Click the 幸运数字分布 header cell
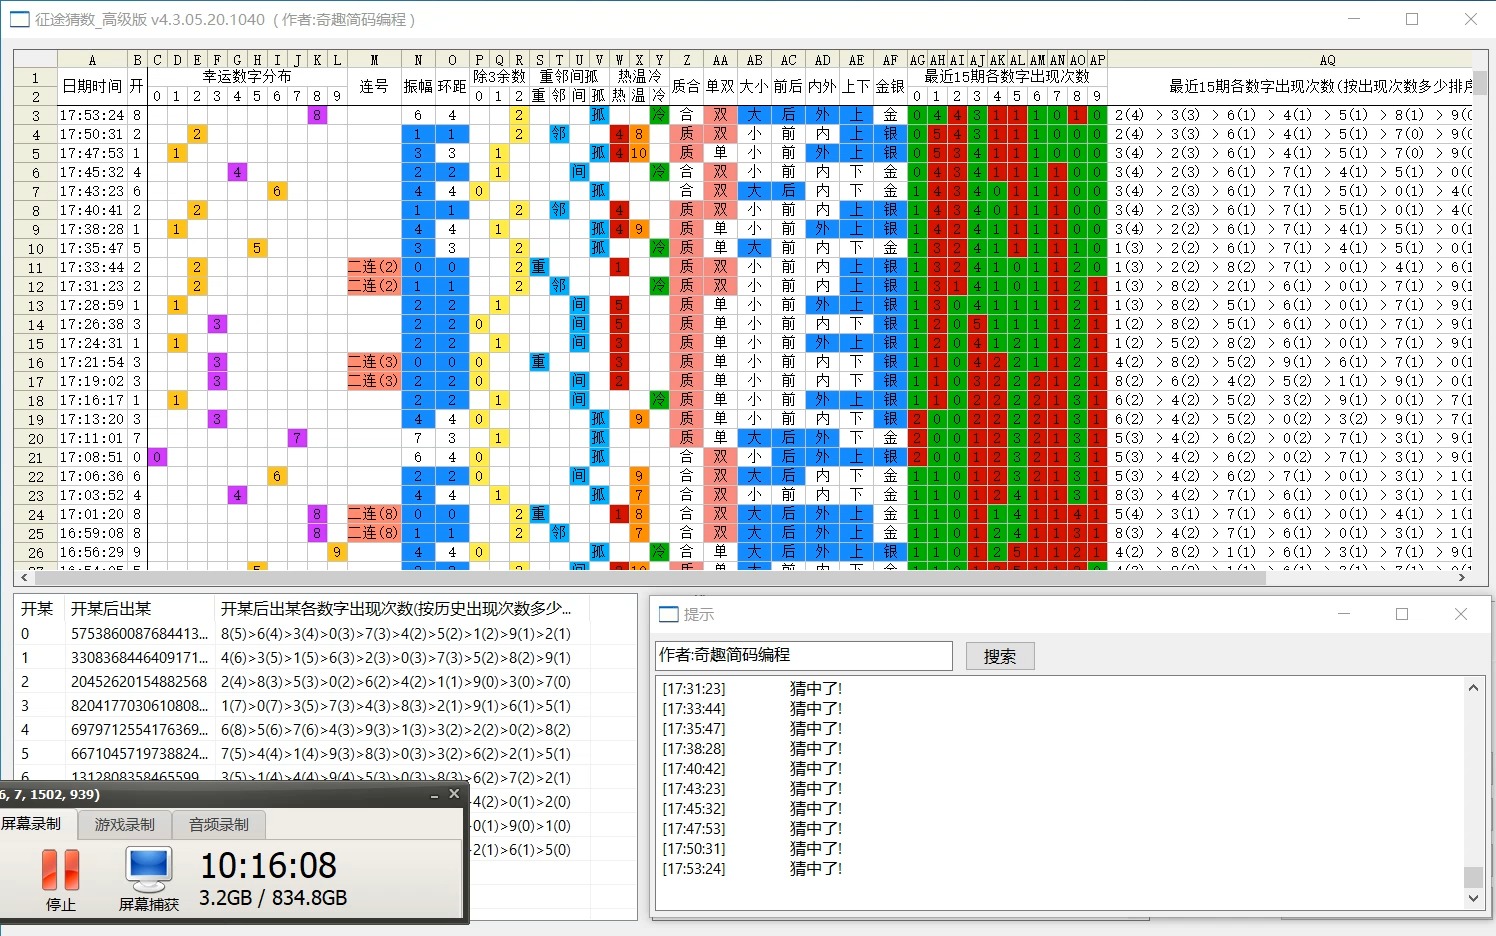This screenshot has height=936, width=1496. pyautogui.click(x=247, y=77)
